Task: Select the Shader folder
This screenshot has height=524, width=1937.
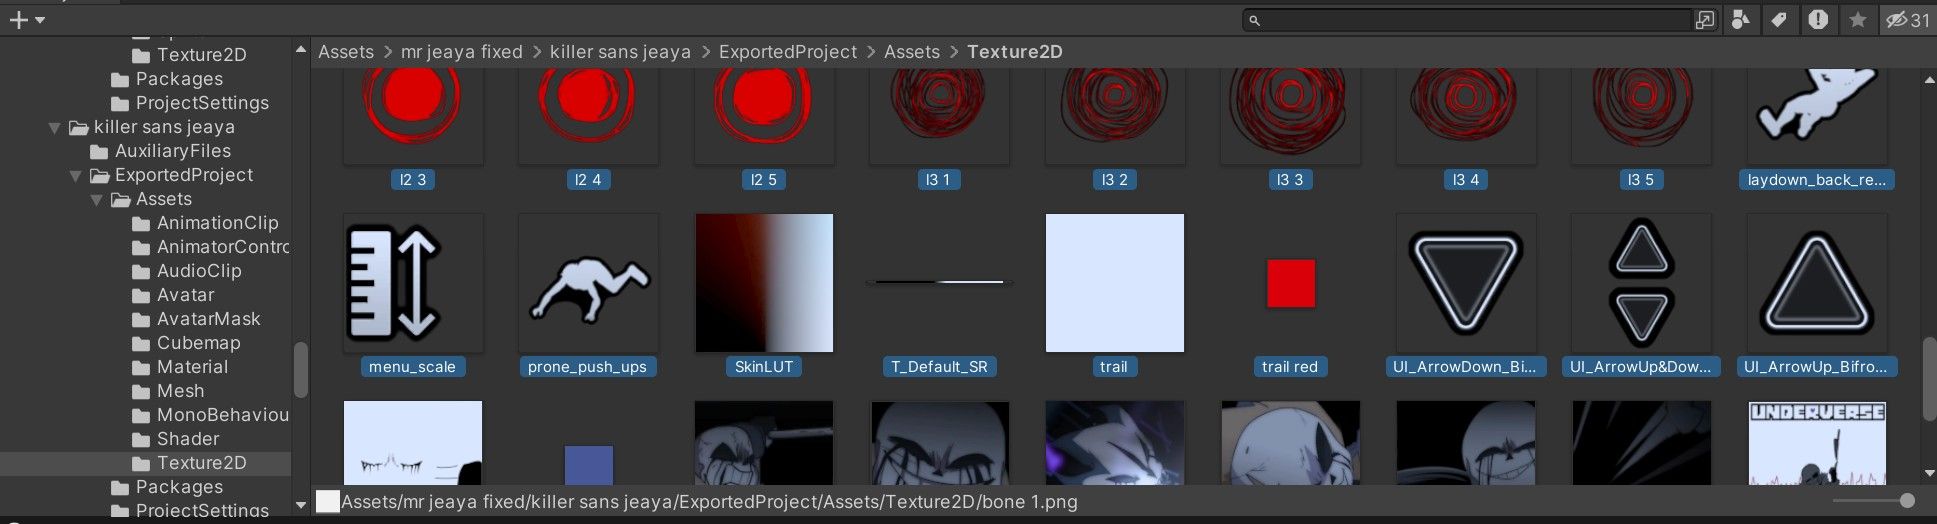Action: click(x=175, y=439)
